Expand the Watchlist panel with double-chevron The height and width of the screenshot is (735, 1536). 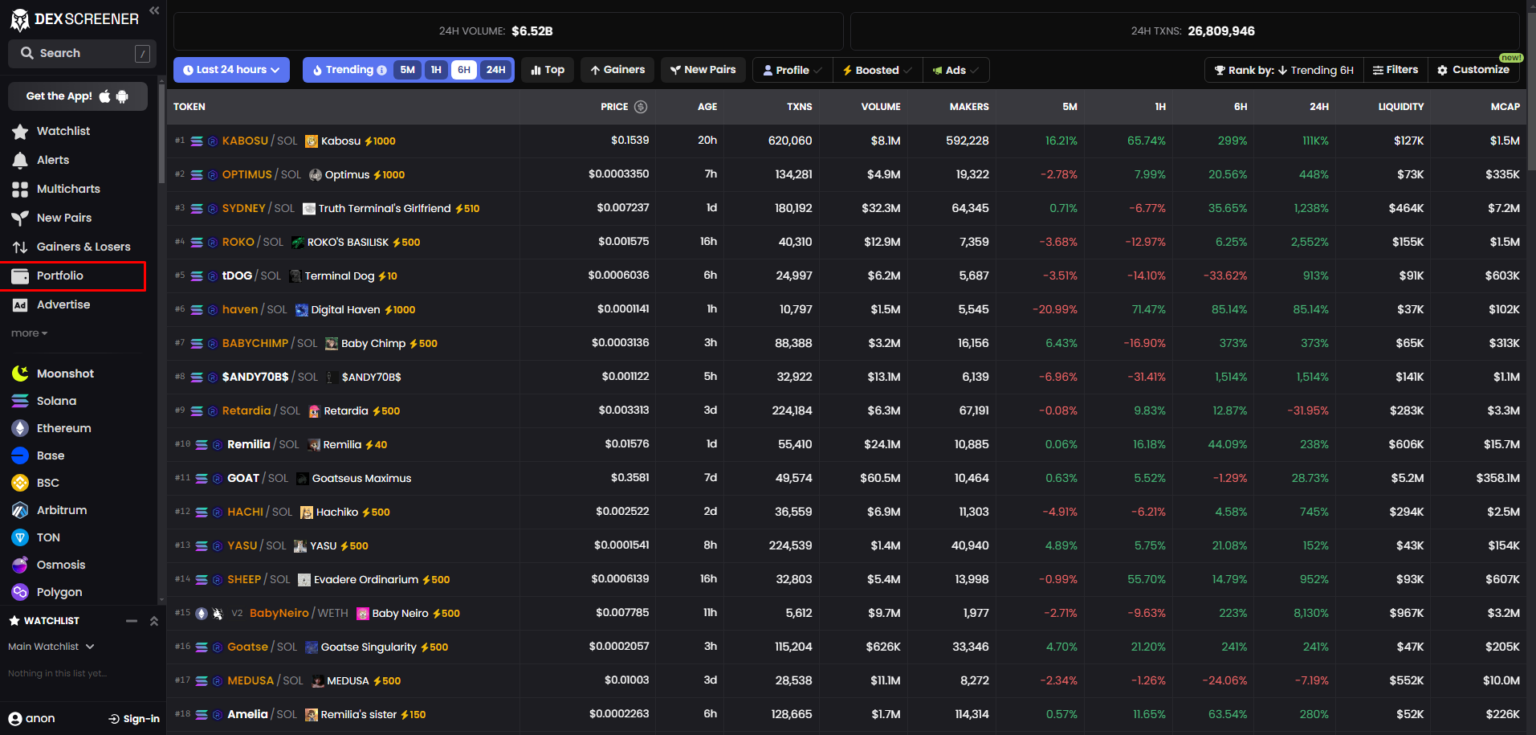pos(154,621)
